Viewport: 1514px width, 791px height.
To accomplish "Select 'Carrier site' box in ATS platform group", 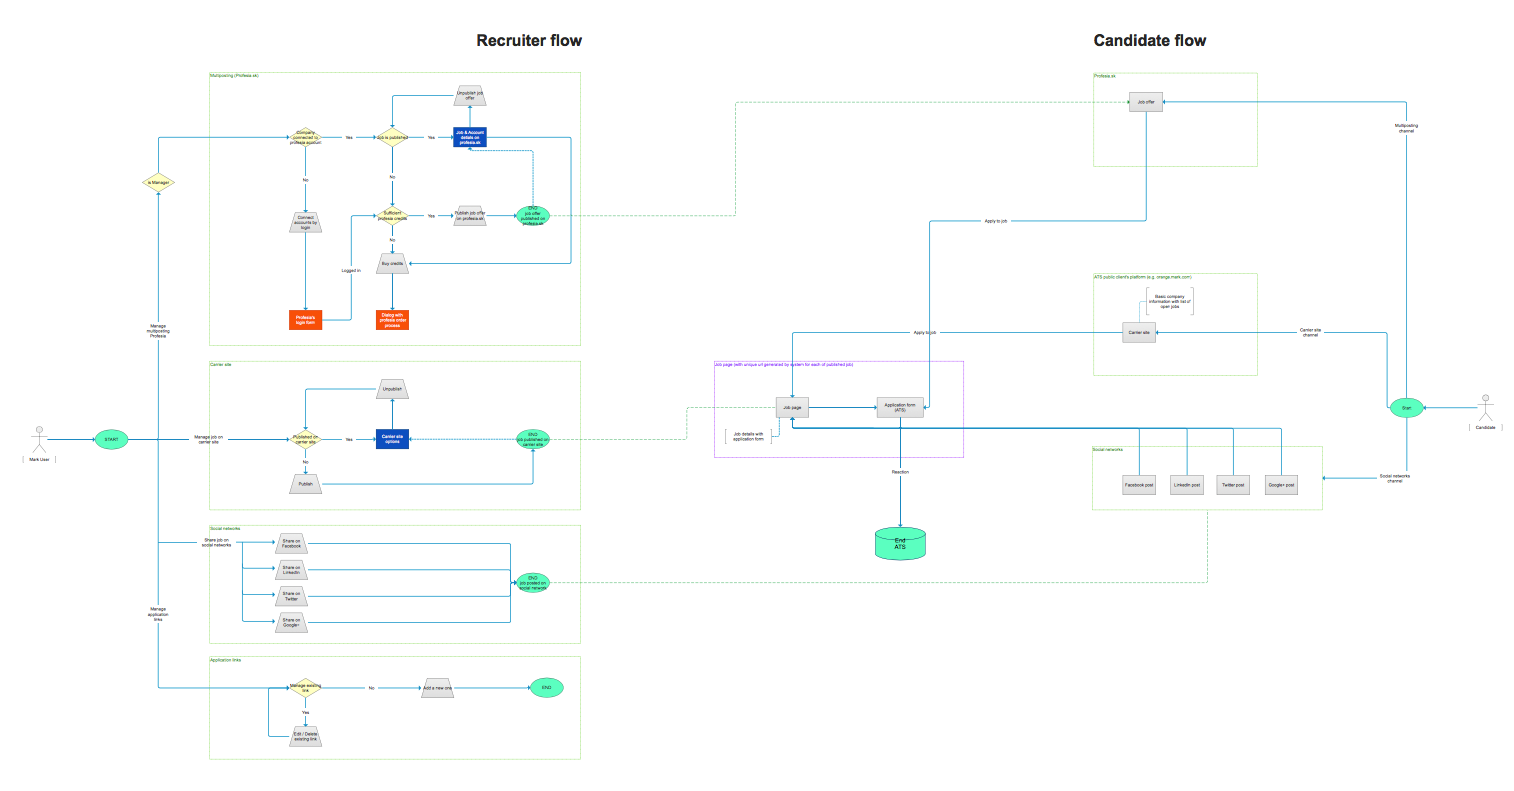I will pos(1139,332).
